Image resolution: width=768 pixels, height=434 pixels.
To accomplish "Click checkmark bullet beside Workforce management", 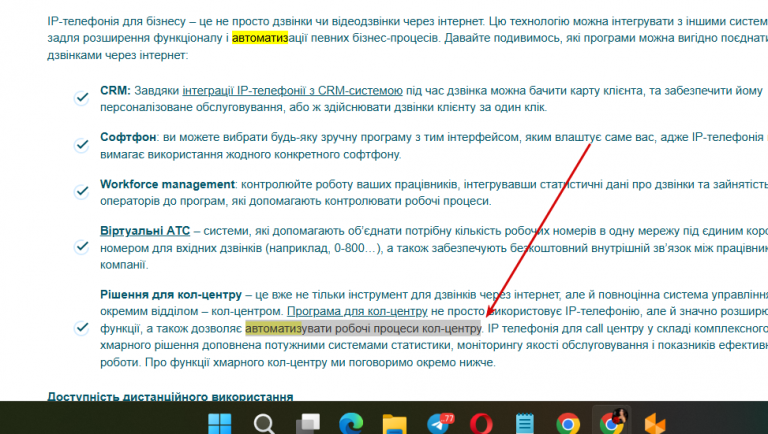I will click(x=81, y=192).
